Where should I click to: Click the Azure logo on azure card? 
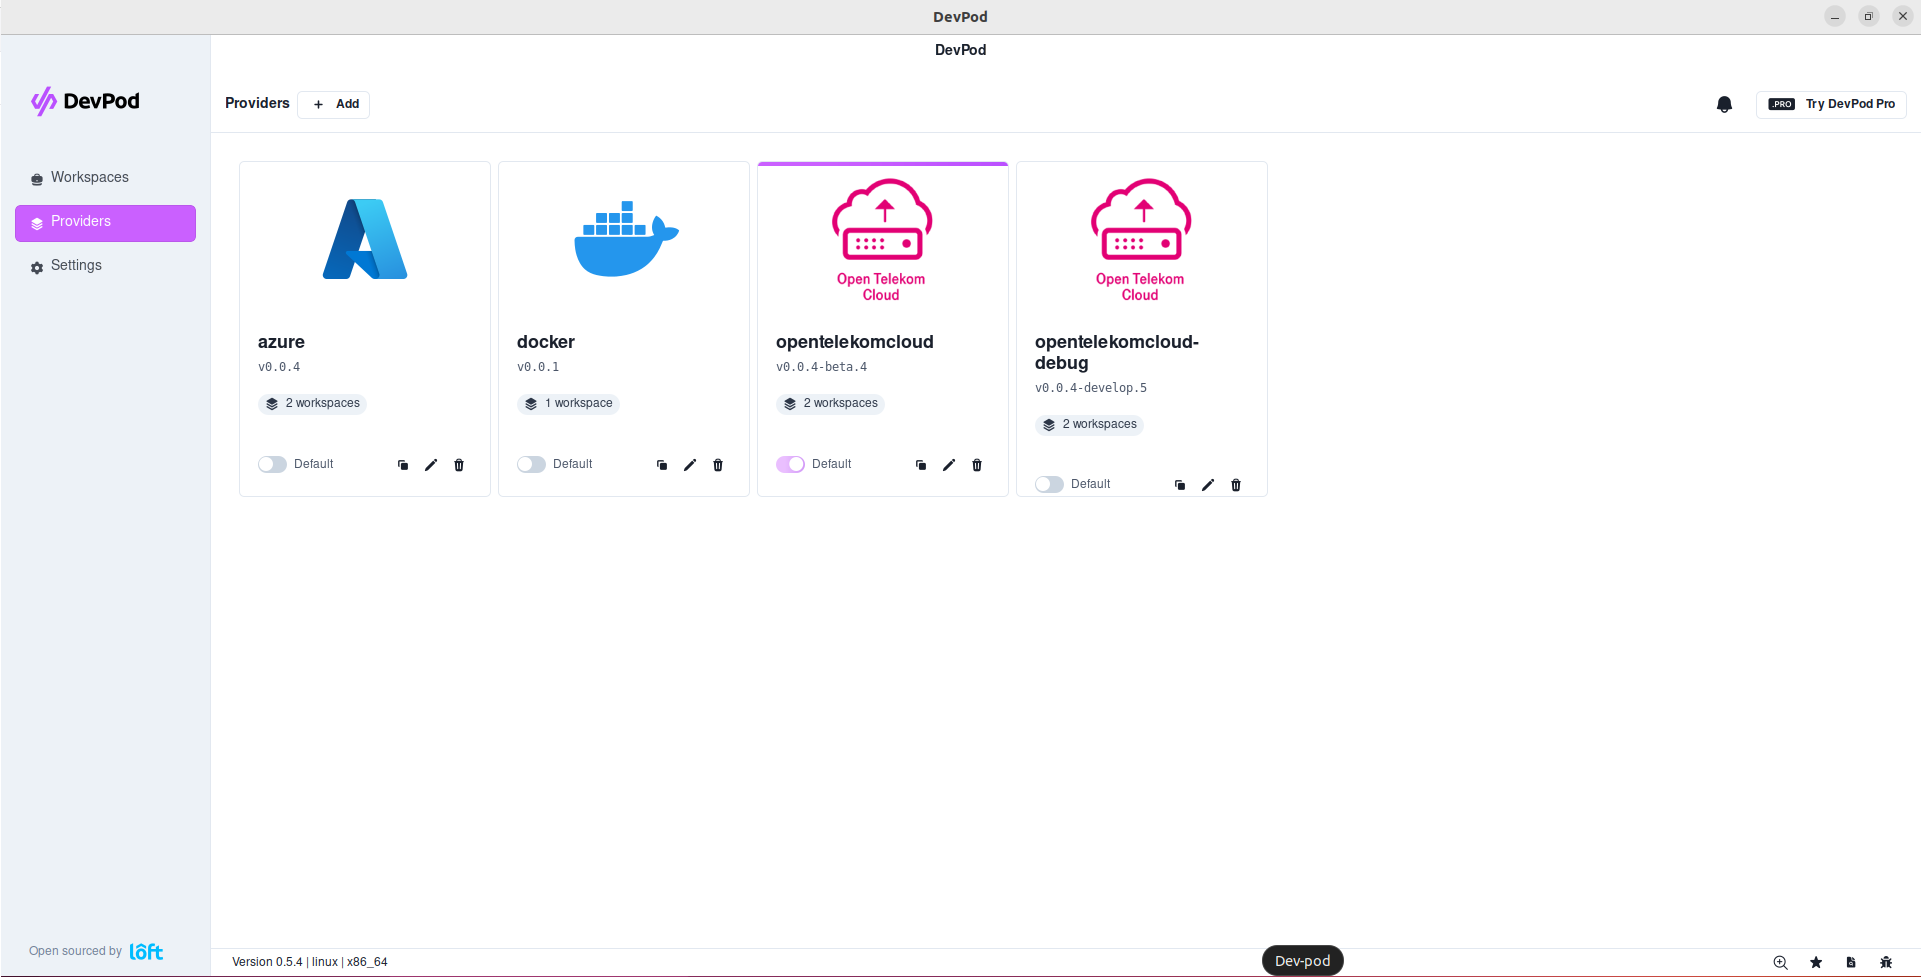point(365,239)
